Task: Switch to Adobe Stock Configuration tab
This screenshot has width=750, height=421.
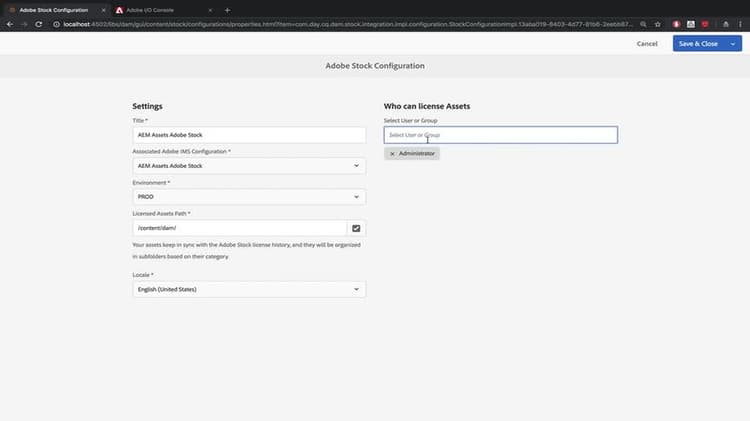Action: click(x=54, y=10)
